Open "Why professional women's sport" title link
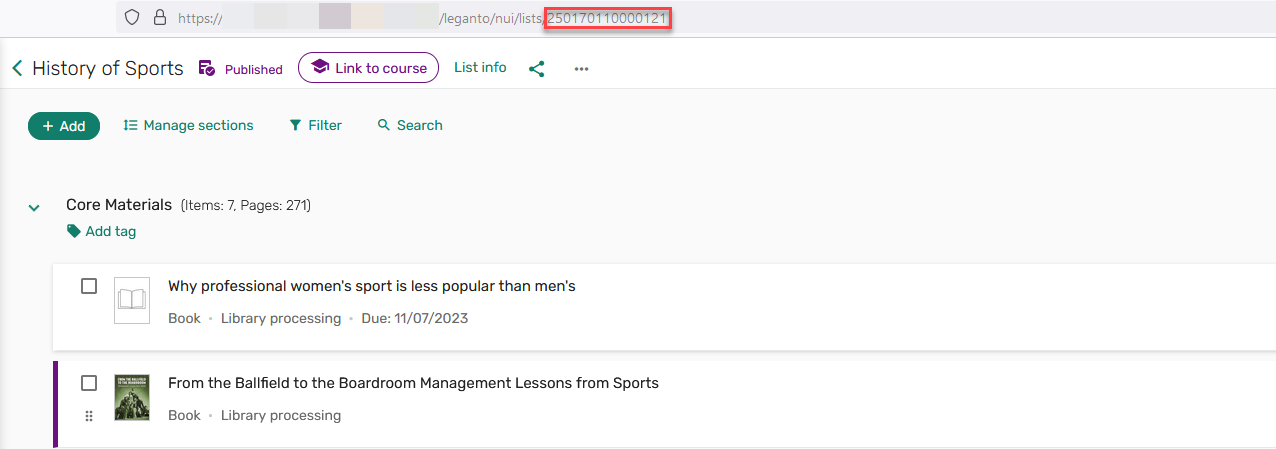The width and height of the screenshot is (1276, 449). [371, 286]
